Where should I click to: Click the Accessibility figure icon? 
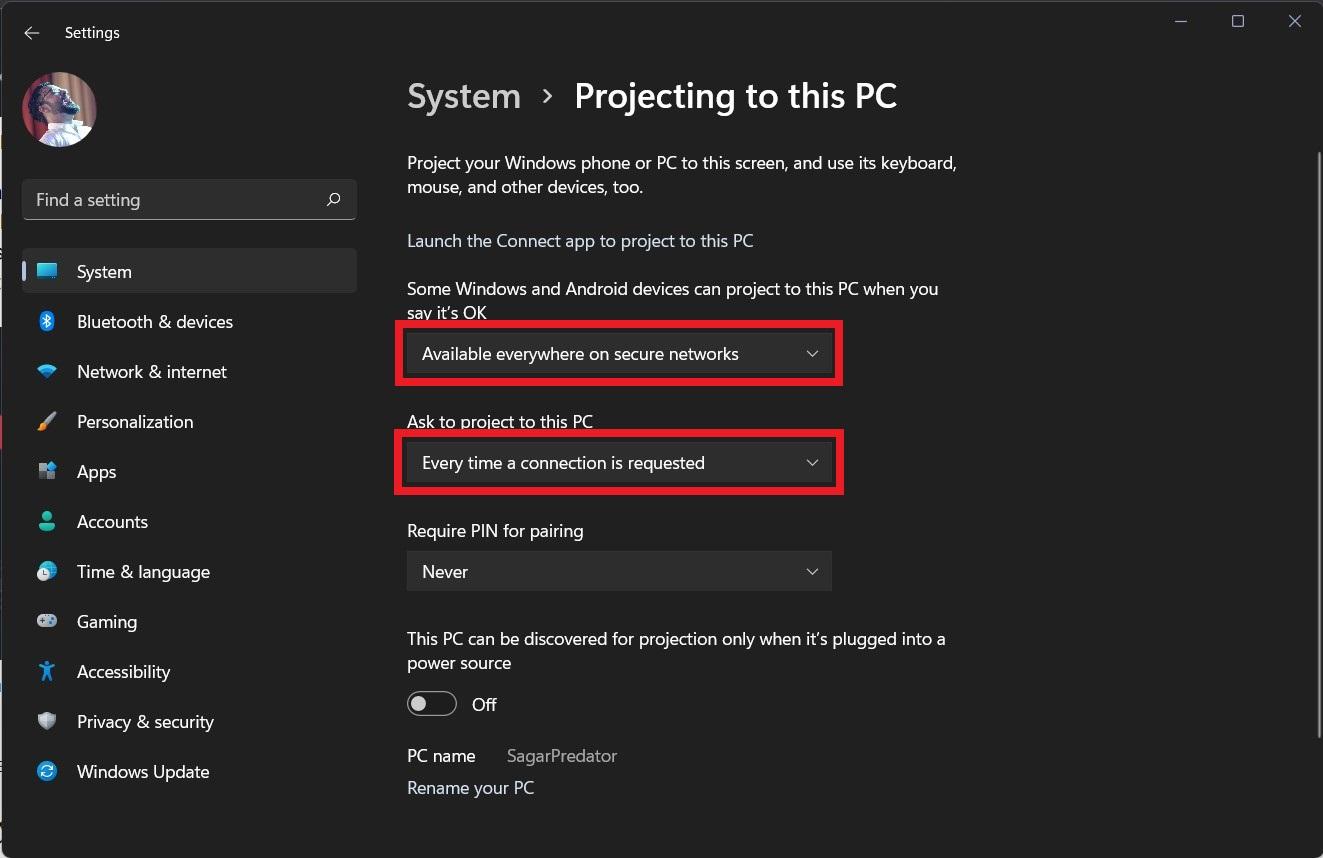click(47, 672)
